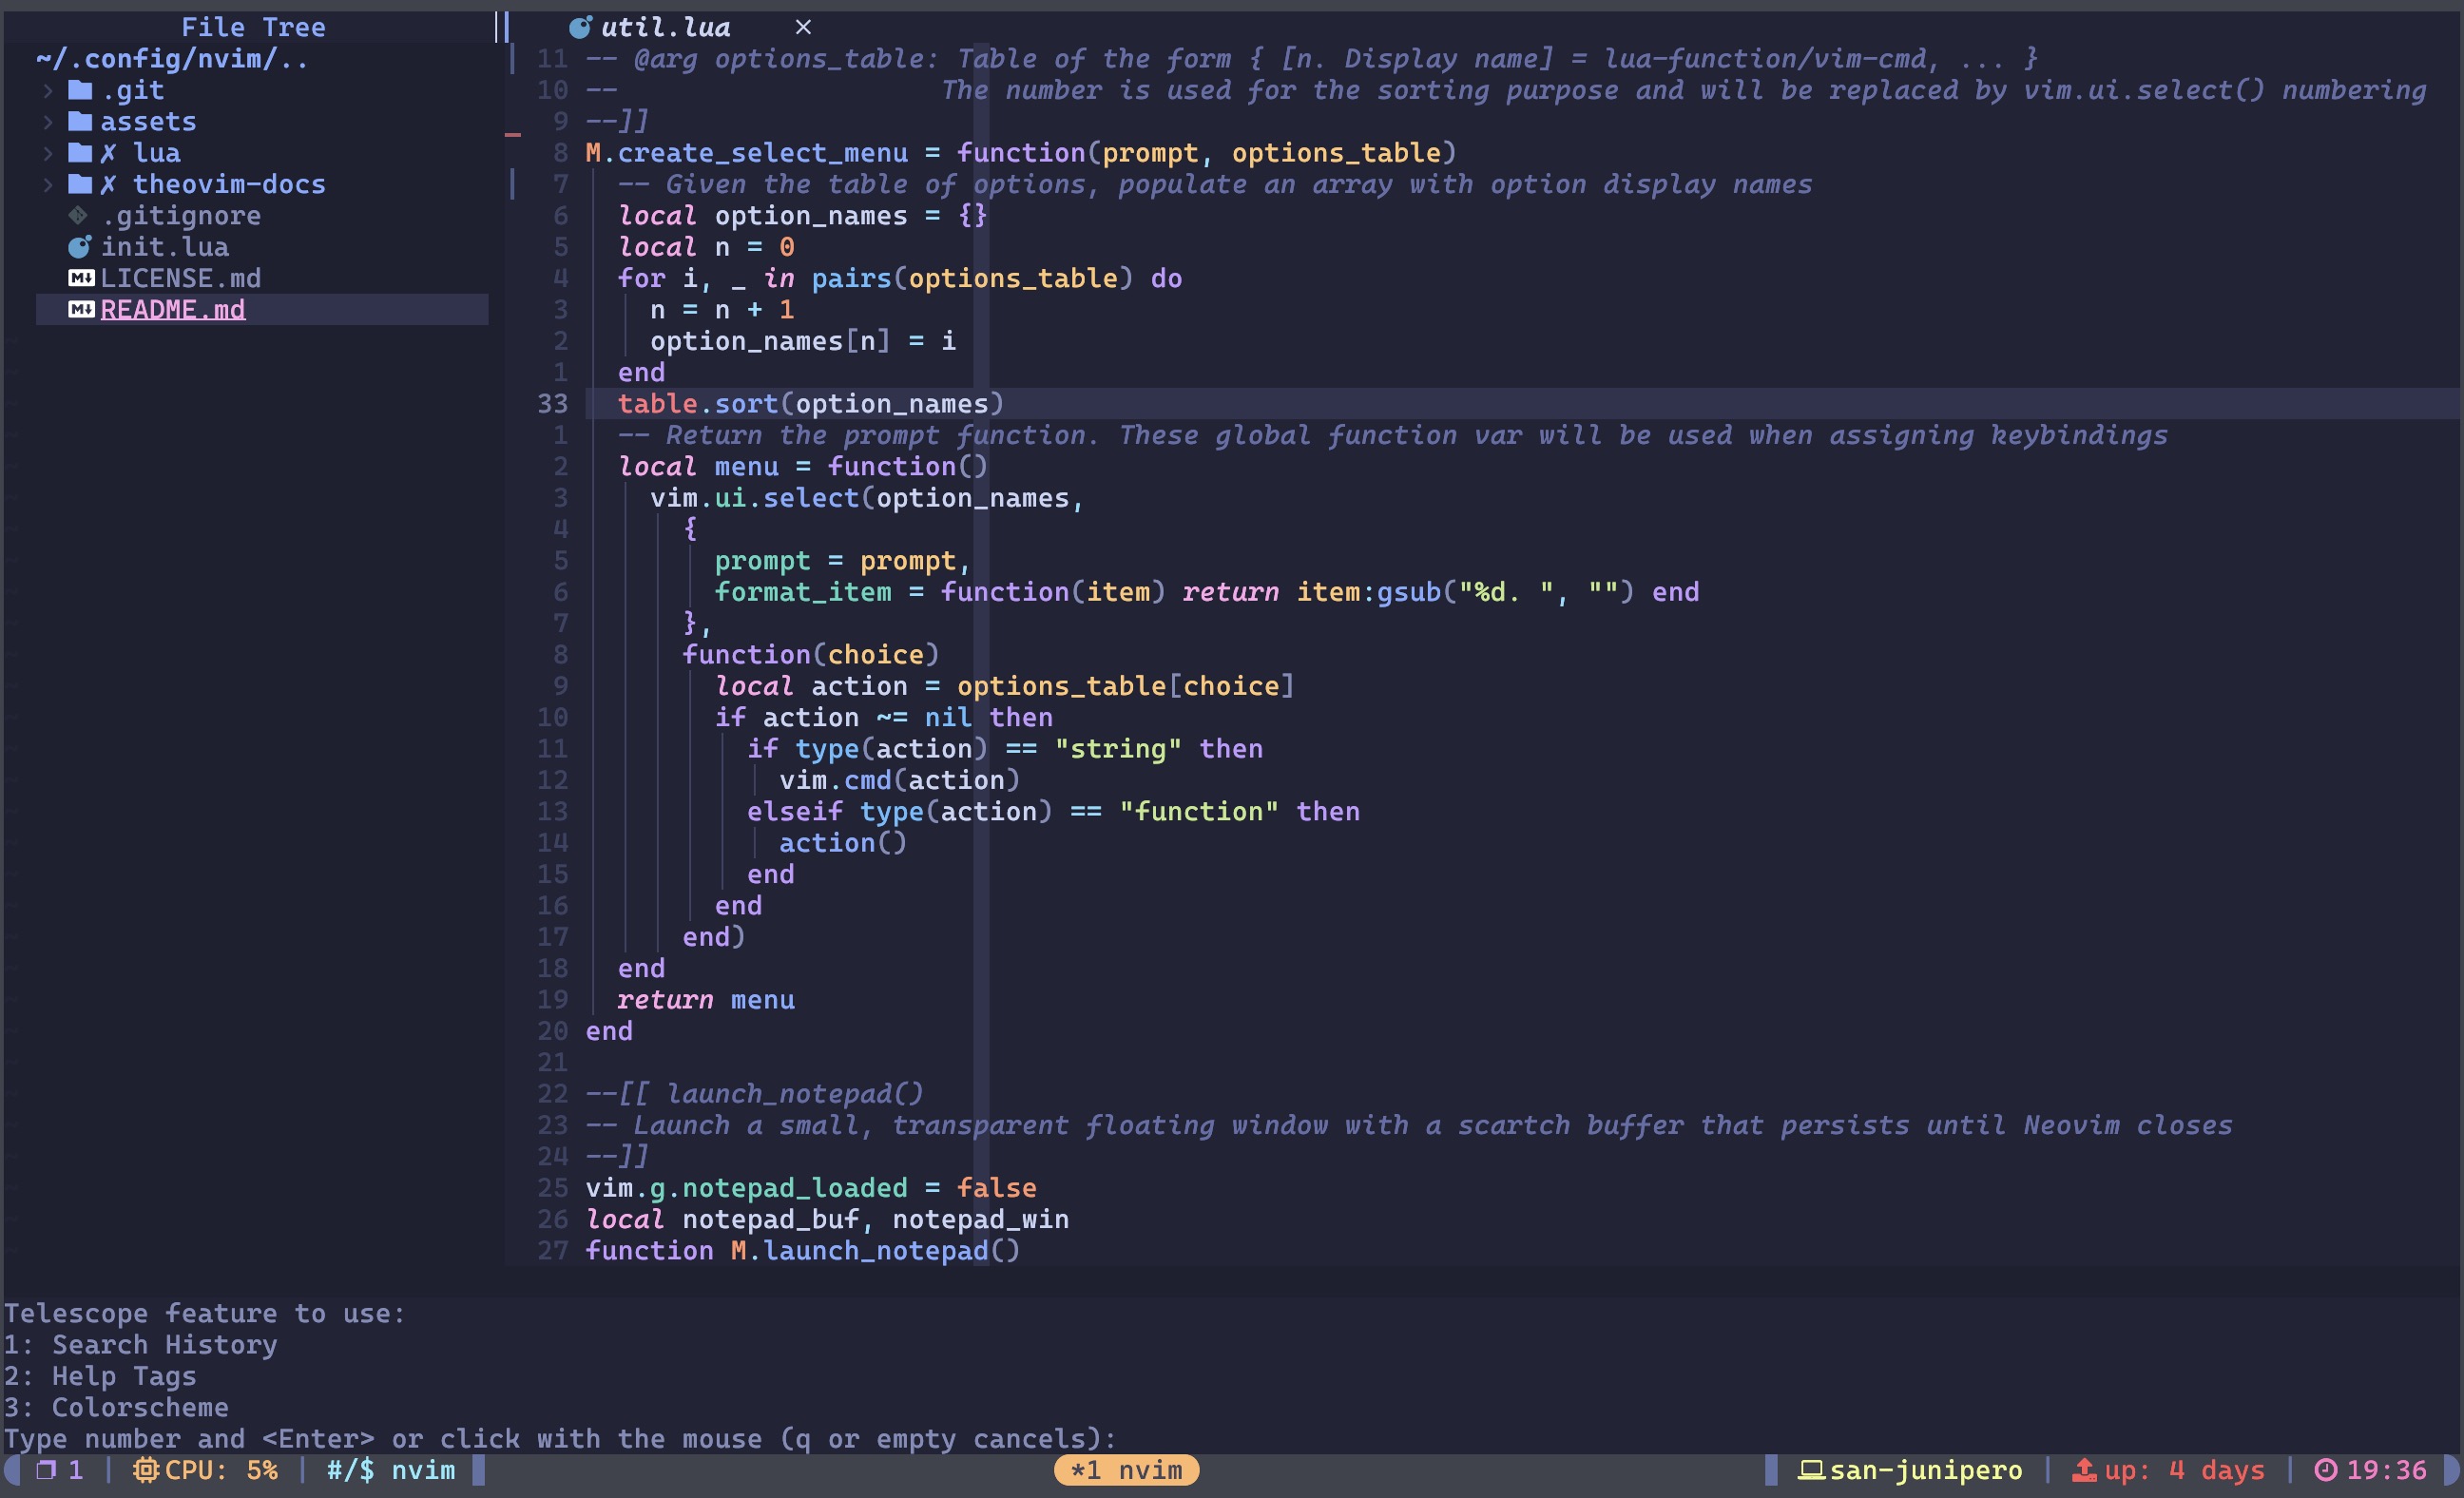Choose option 1: Search History
The width and height of the screenshot is (2464, 1498).
coord(141,1345)
